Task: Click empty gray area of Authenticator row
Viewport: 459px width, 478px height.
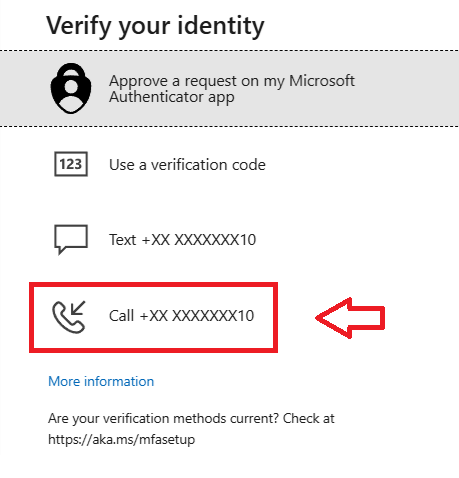Action: click(x=407, y=89)
